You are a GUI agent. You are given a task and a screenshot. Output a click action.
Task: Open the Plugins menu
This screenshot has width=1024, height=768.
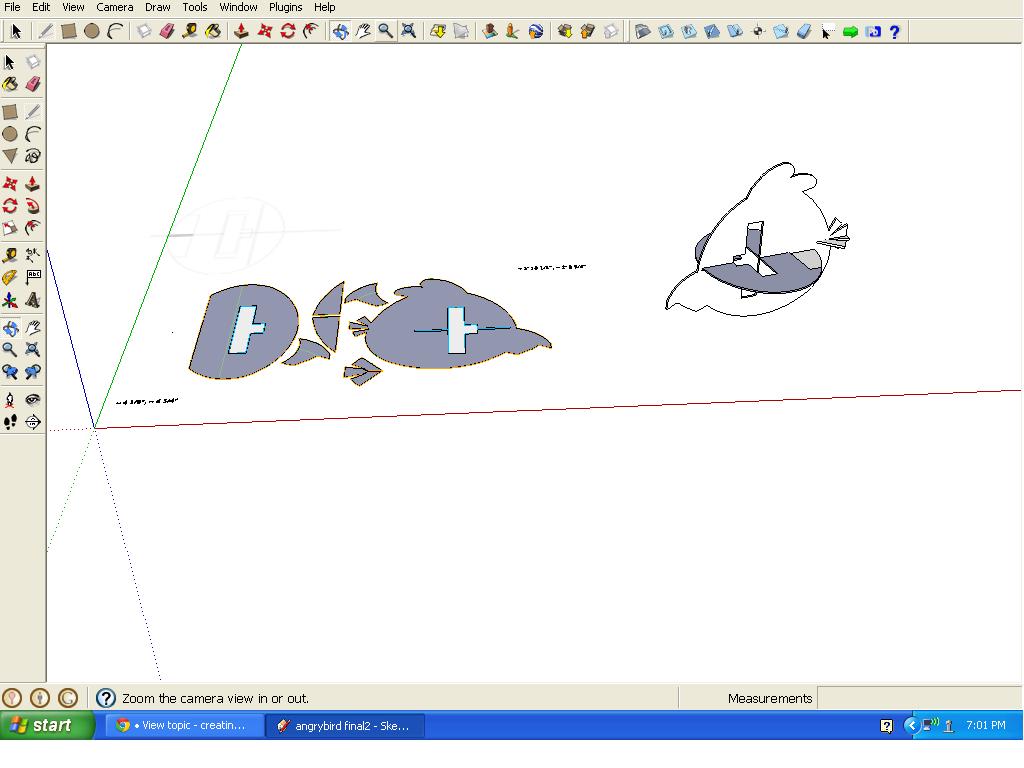click(x=285, y=7)
